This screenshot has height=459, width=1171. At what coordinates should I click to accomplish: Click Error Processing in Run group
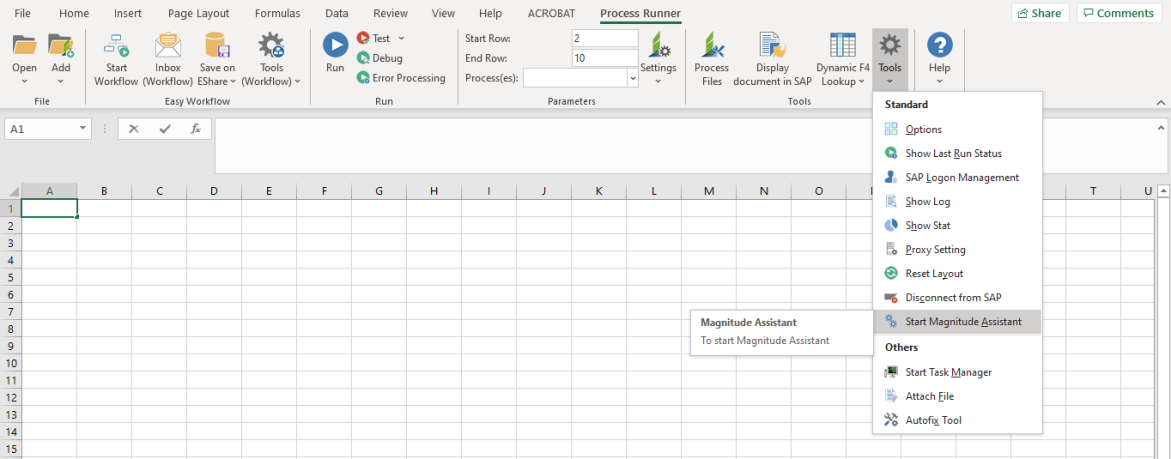[402, 78]
